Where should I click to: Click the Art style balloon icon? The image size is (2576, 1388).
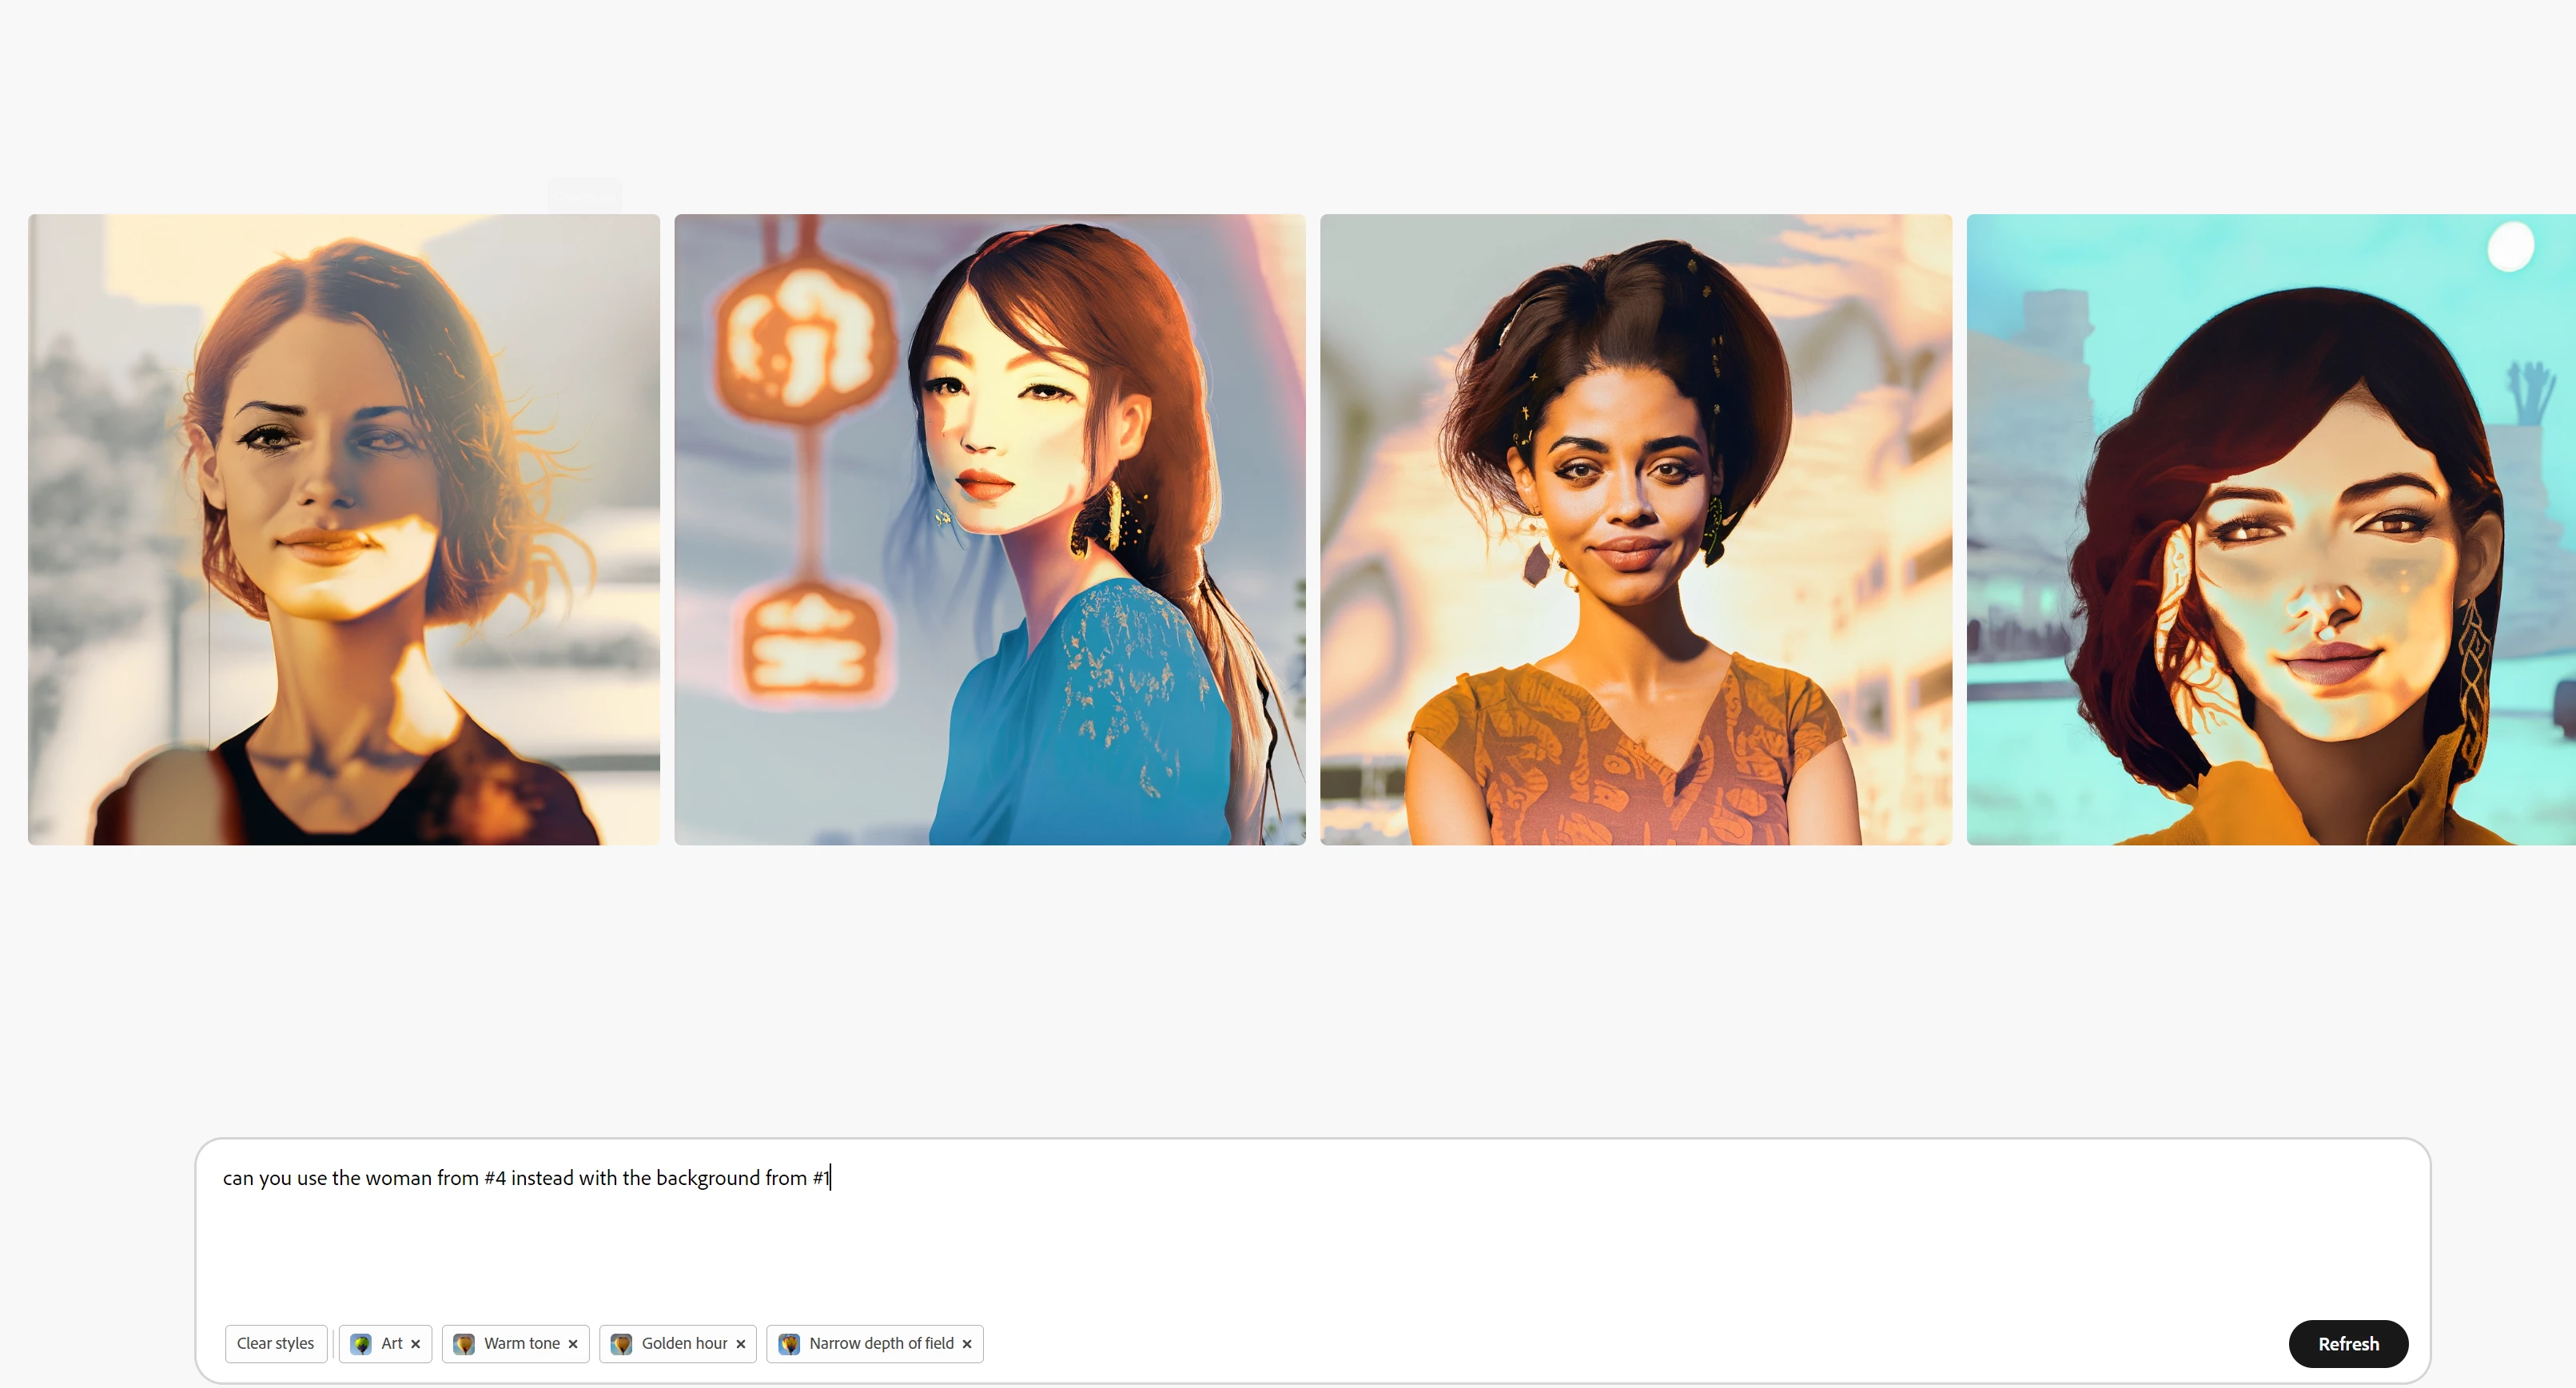click(361, 1344)
